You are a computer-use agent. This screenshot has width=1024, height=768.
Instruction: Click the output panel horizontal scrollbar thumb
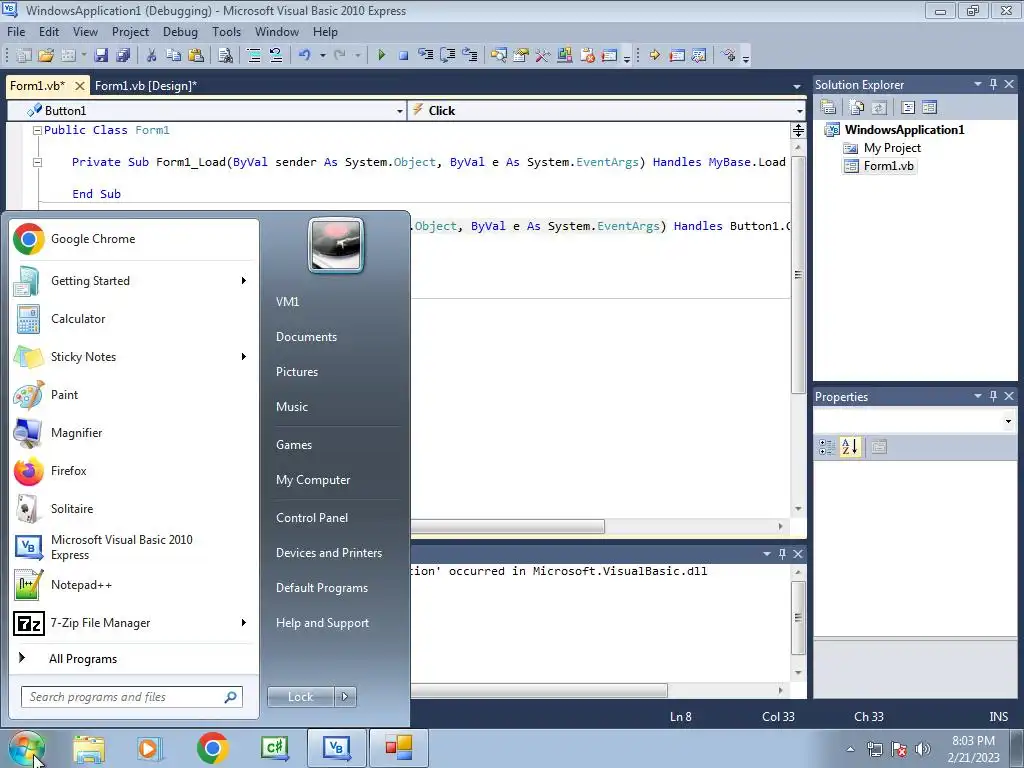click(539, 690)
